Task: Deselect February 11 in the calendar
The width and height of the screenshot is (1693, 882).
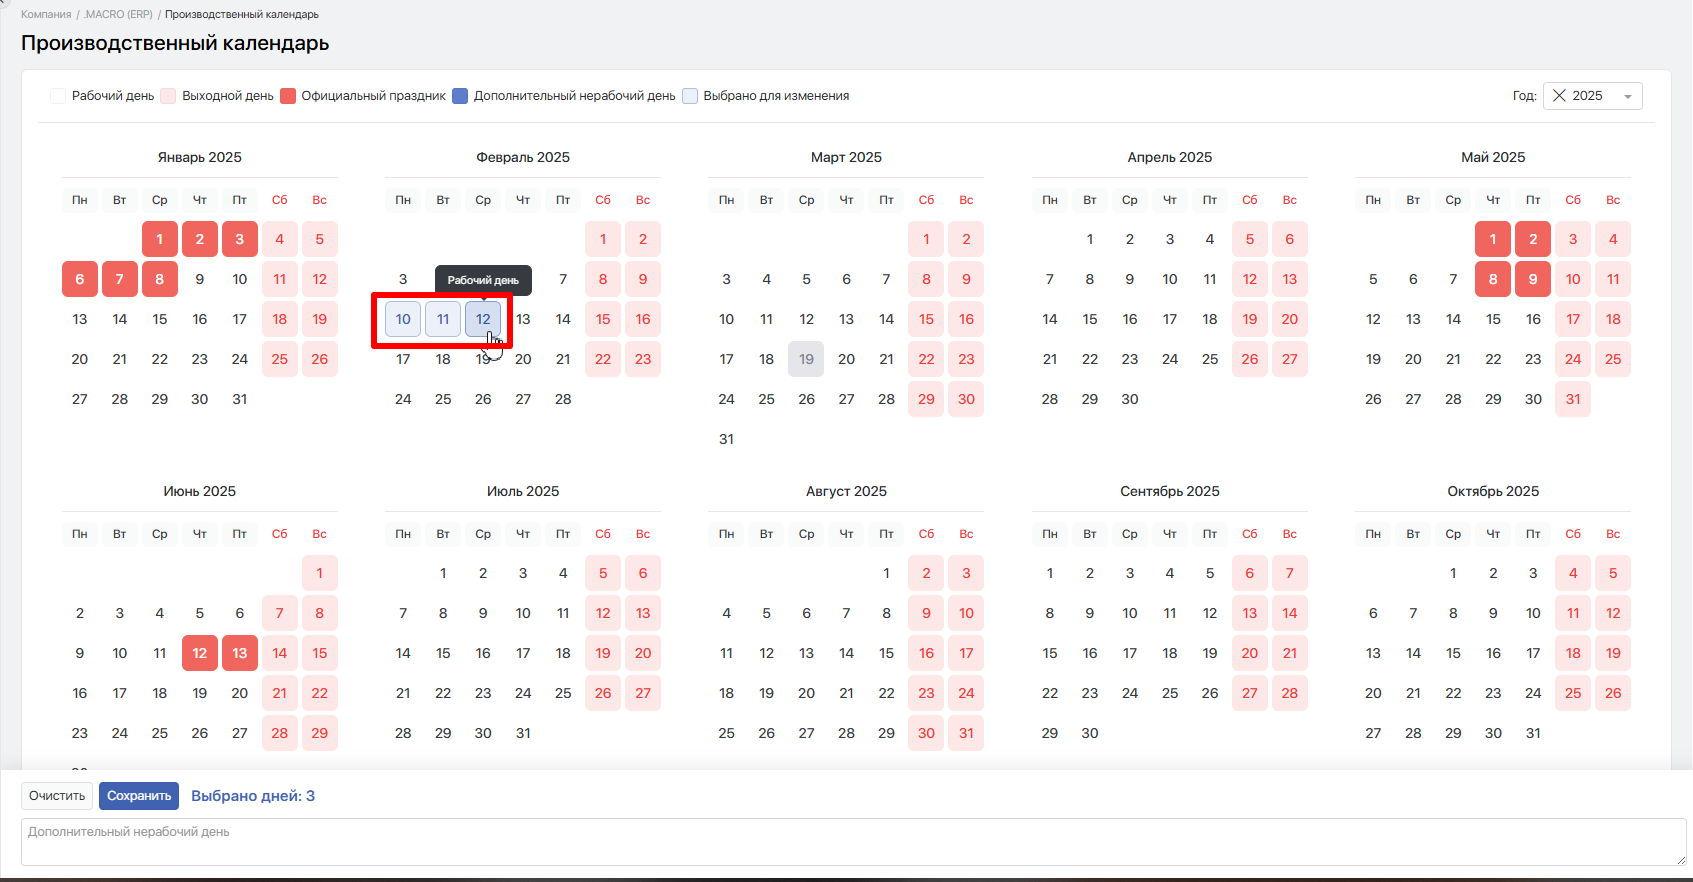Action: [x=443, y=320]
